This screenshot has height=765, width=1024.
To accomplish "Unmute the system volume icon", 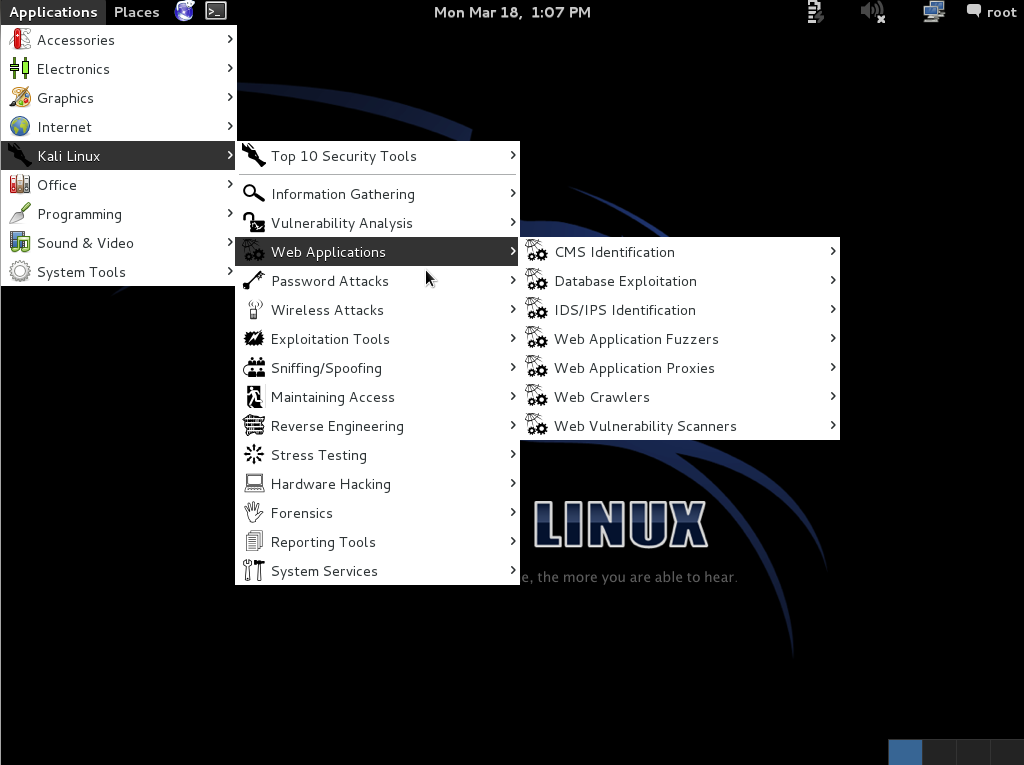I will 872,12.
